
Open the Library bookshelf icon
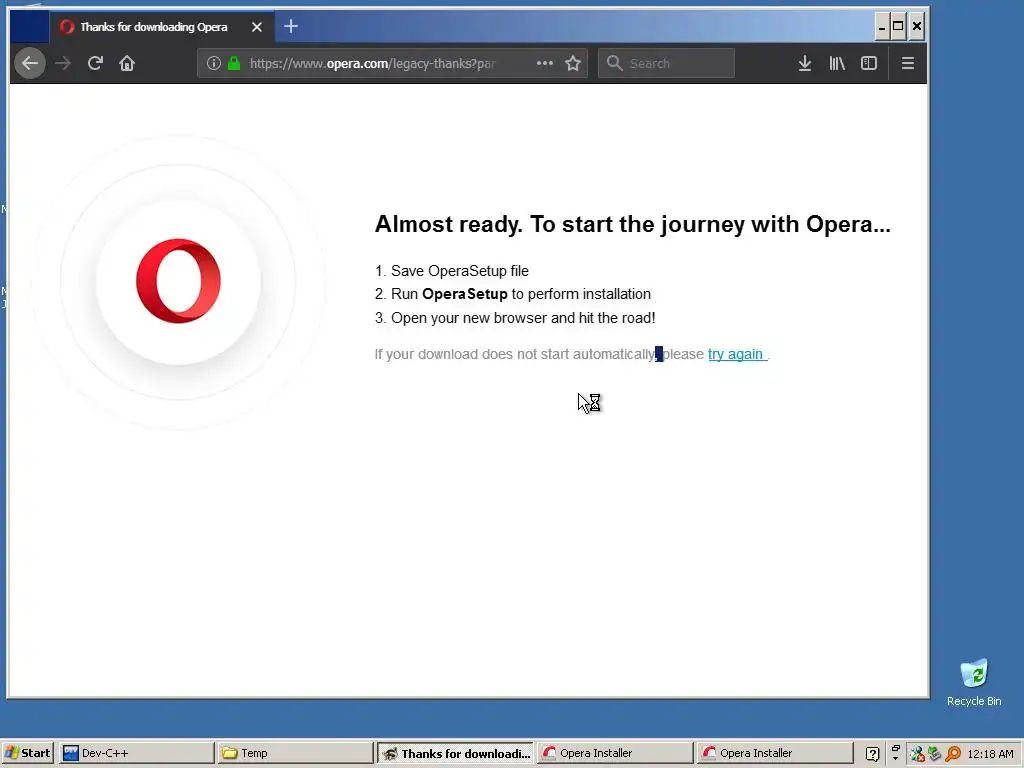pyautogui.click(x=837, y=63)
